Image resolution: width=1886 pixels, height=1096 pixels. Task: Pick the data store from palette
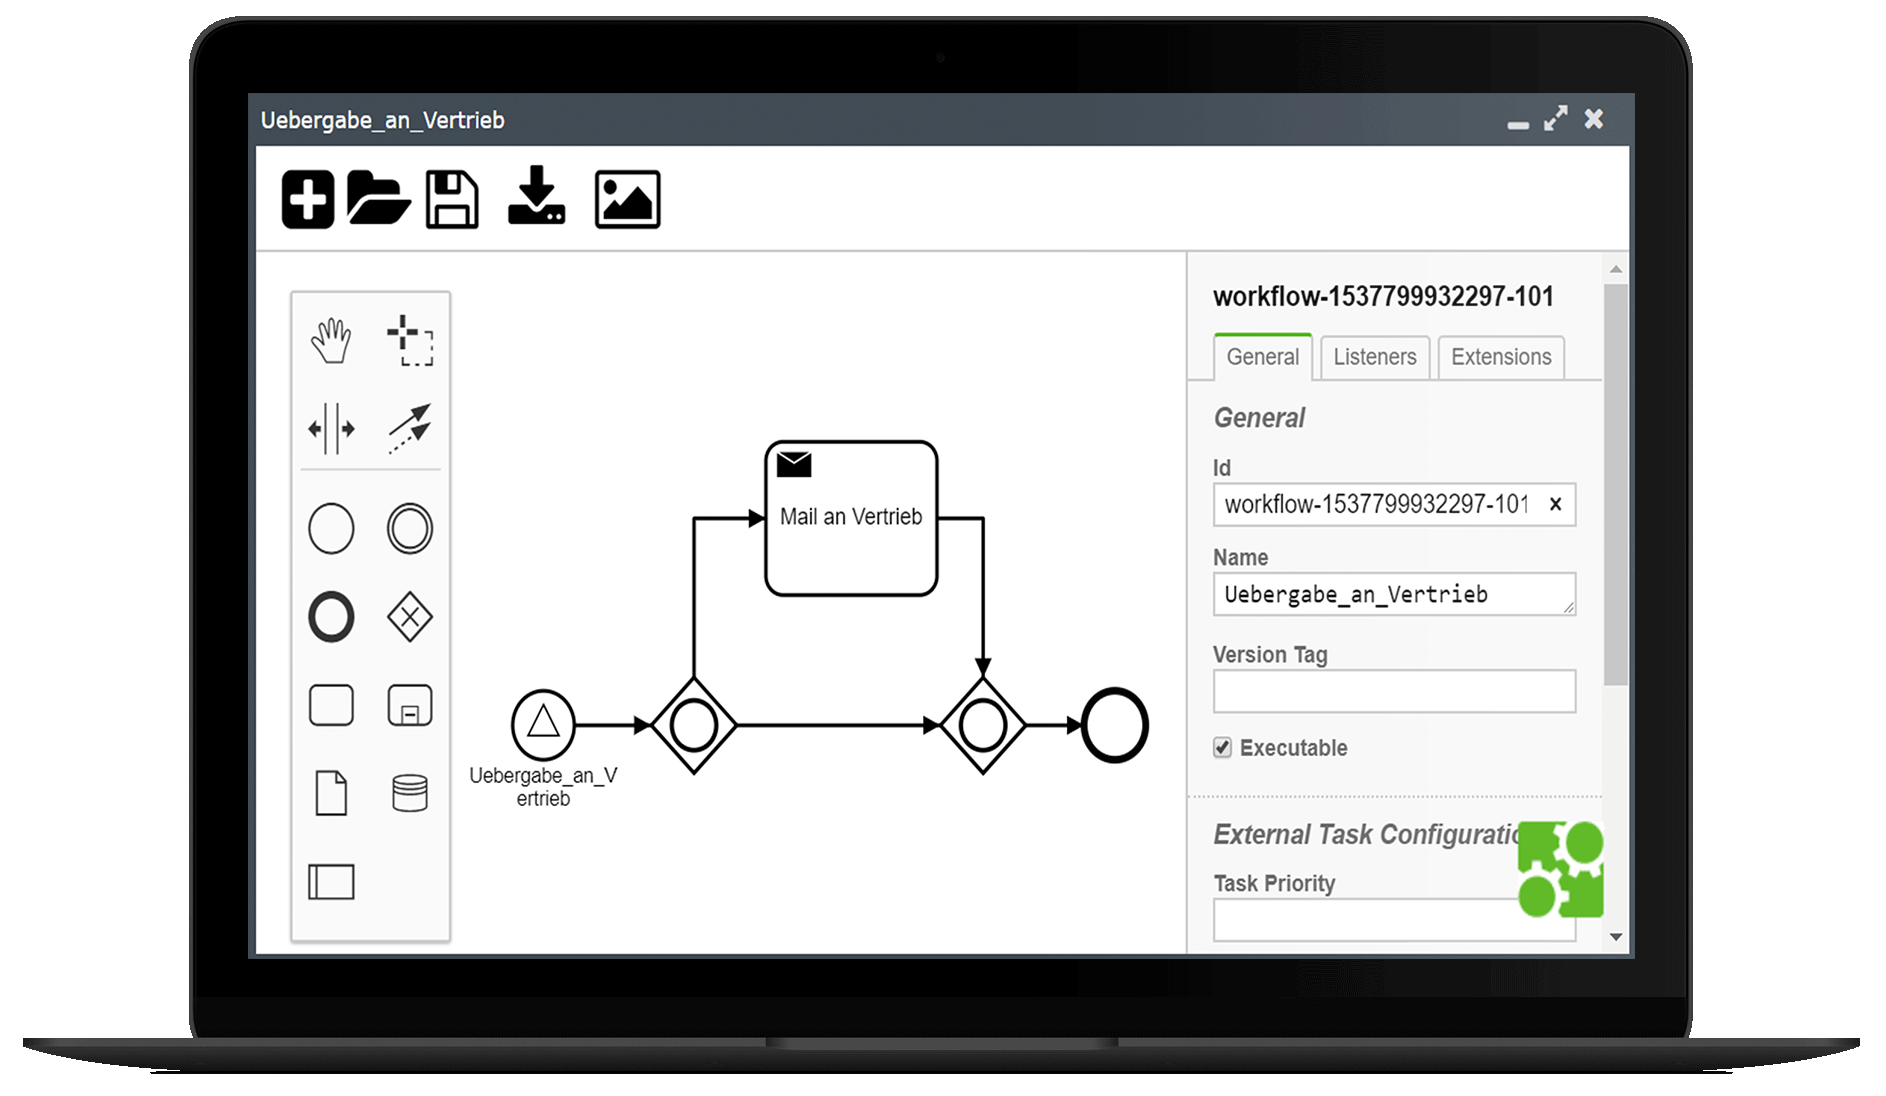coord(410,793)
